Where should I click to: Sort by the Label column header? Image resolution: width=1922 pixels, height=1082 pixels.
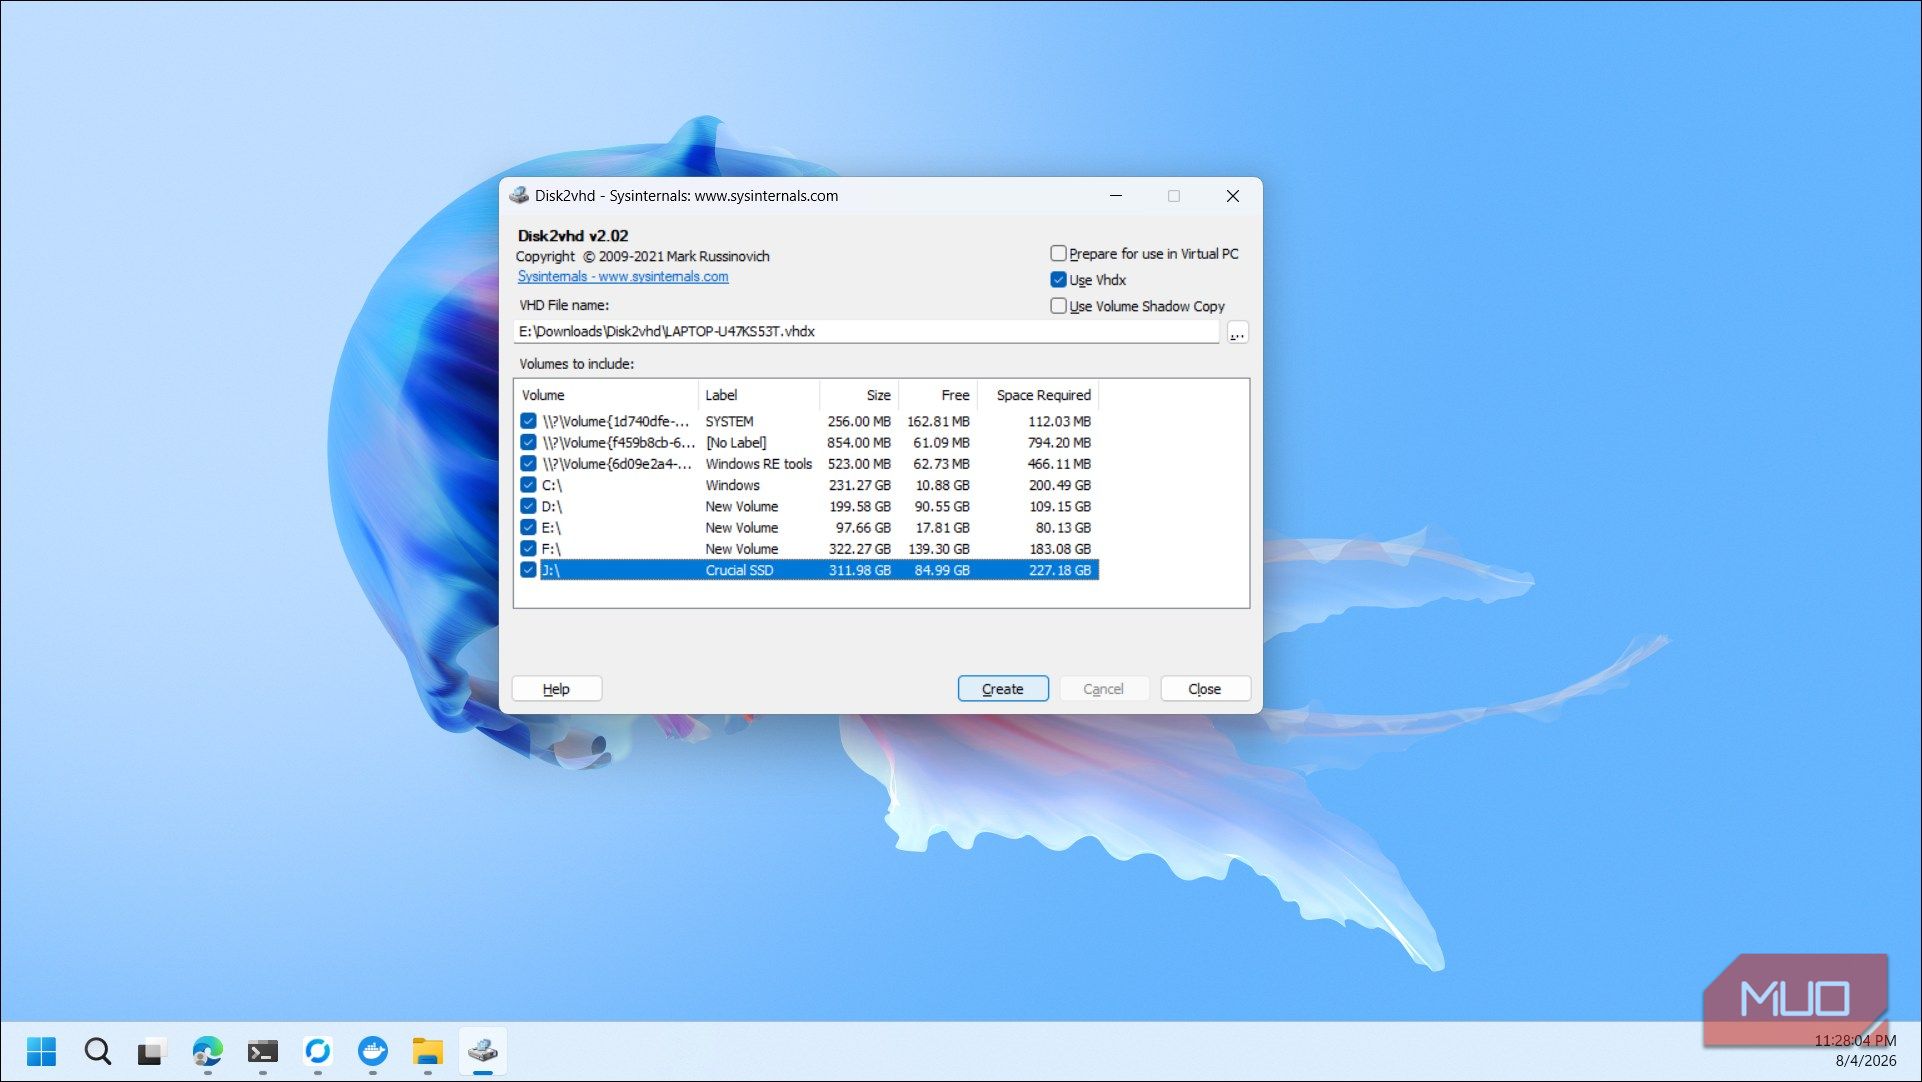(x=758, y=395)
